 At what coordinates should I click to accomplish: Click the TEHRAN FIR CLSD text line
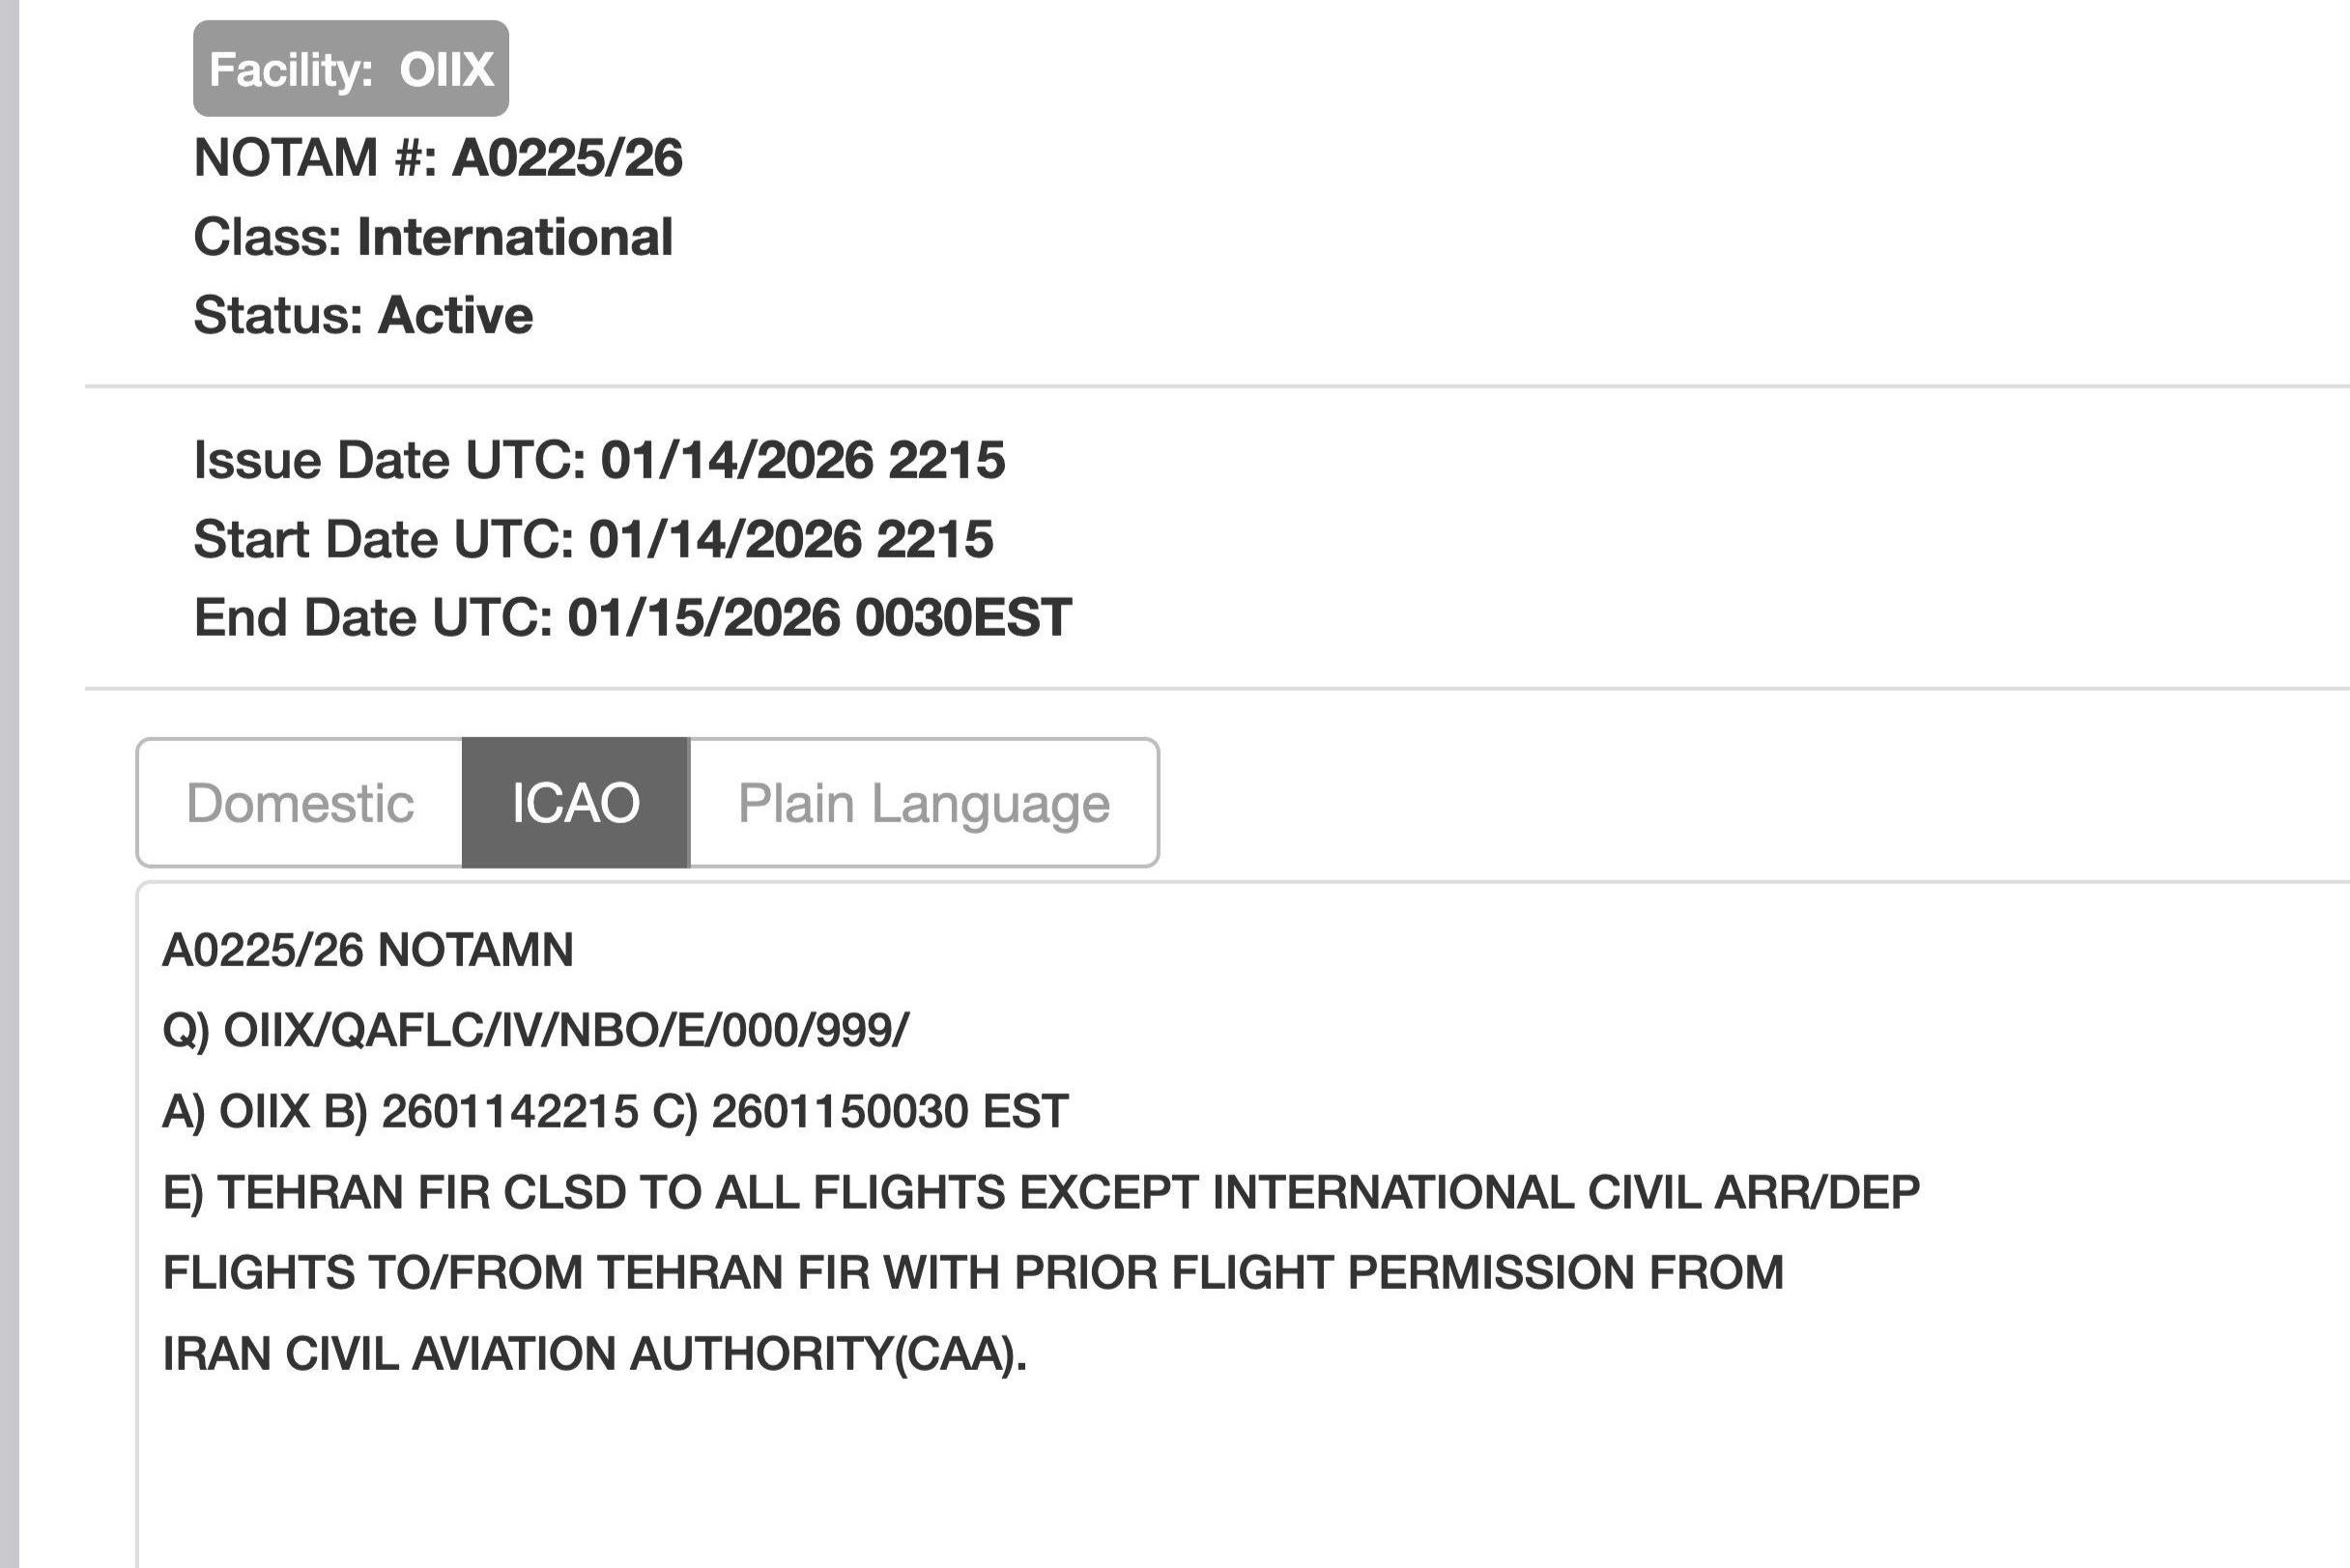click(1040, 1192)
